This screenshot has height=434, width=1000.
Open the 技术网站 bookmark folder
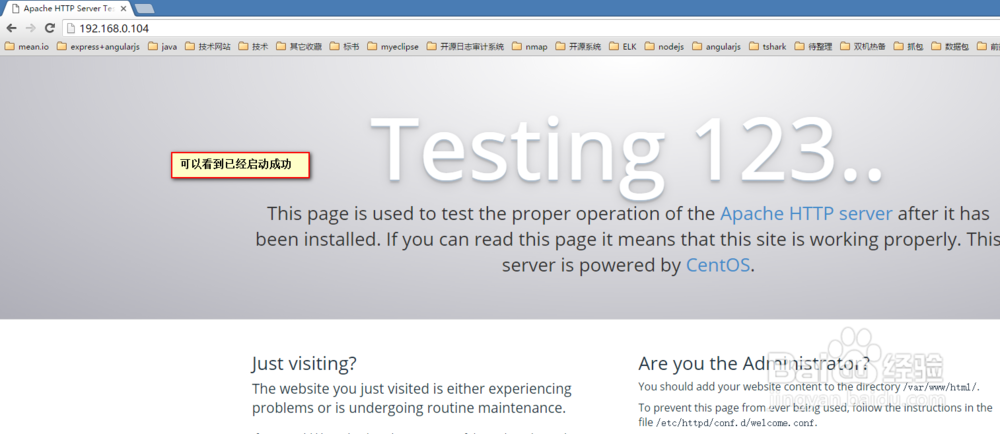[x=208, y=47]
